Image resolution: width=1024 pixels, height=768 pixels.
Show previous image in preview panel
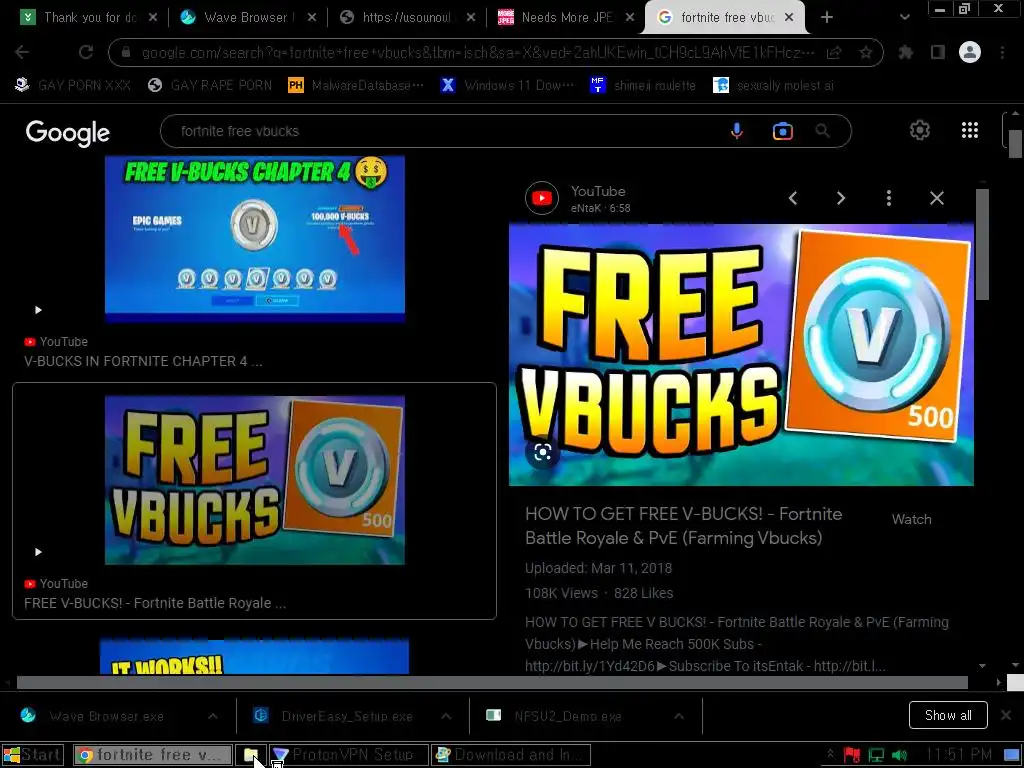point(793,198)
